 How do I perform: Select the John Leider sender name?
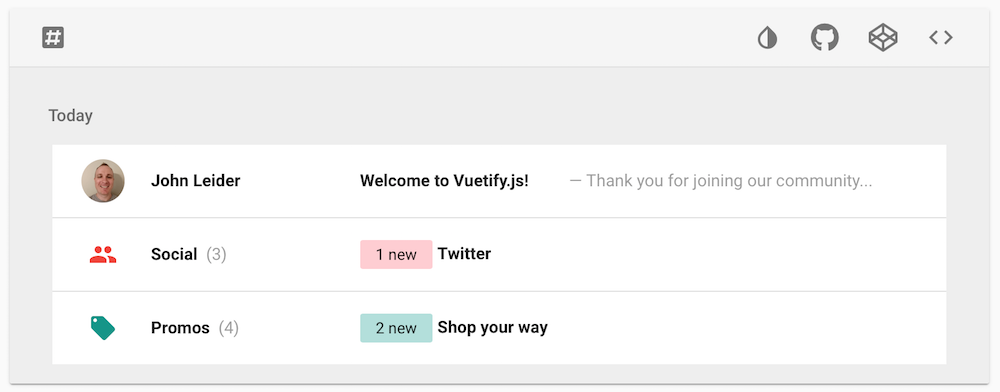(196, 181)
